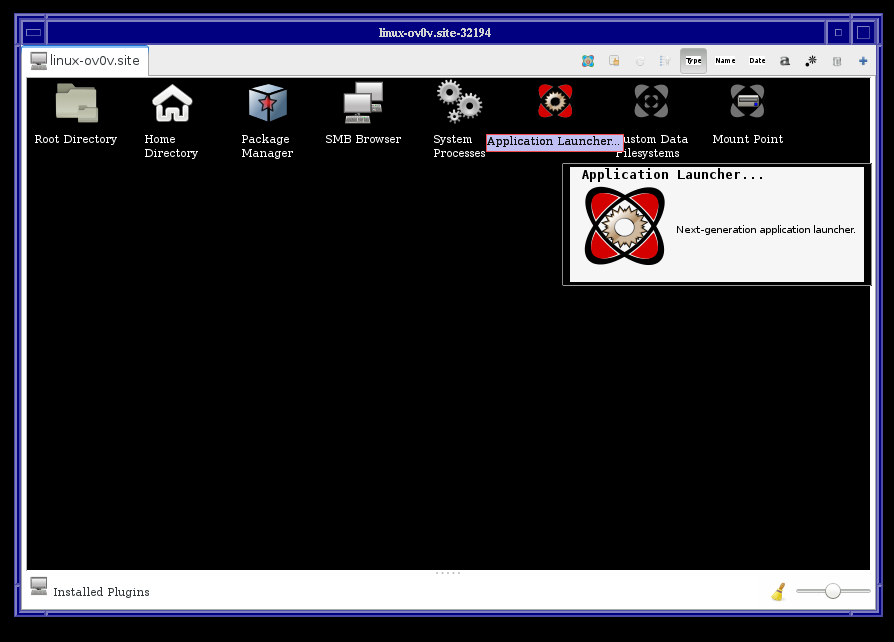Click the refresh arrow toolbar icon

click(x=640, y=61)
